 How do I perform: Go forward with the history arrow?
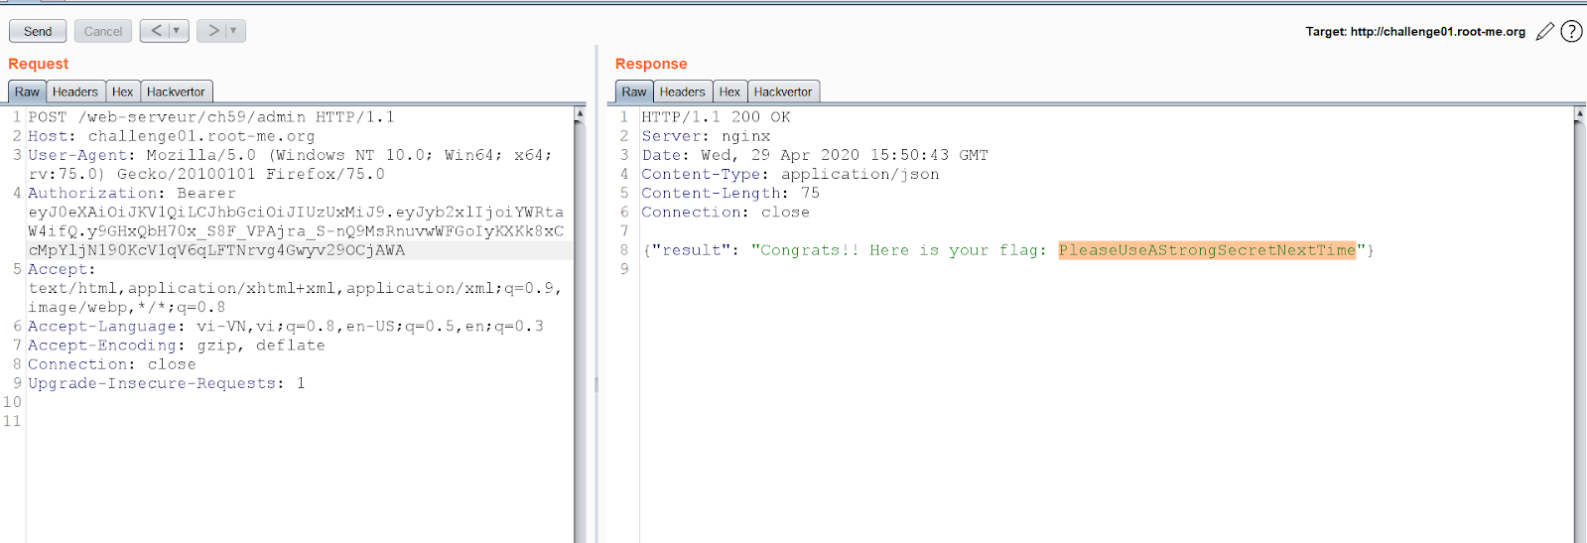213,31
